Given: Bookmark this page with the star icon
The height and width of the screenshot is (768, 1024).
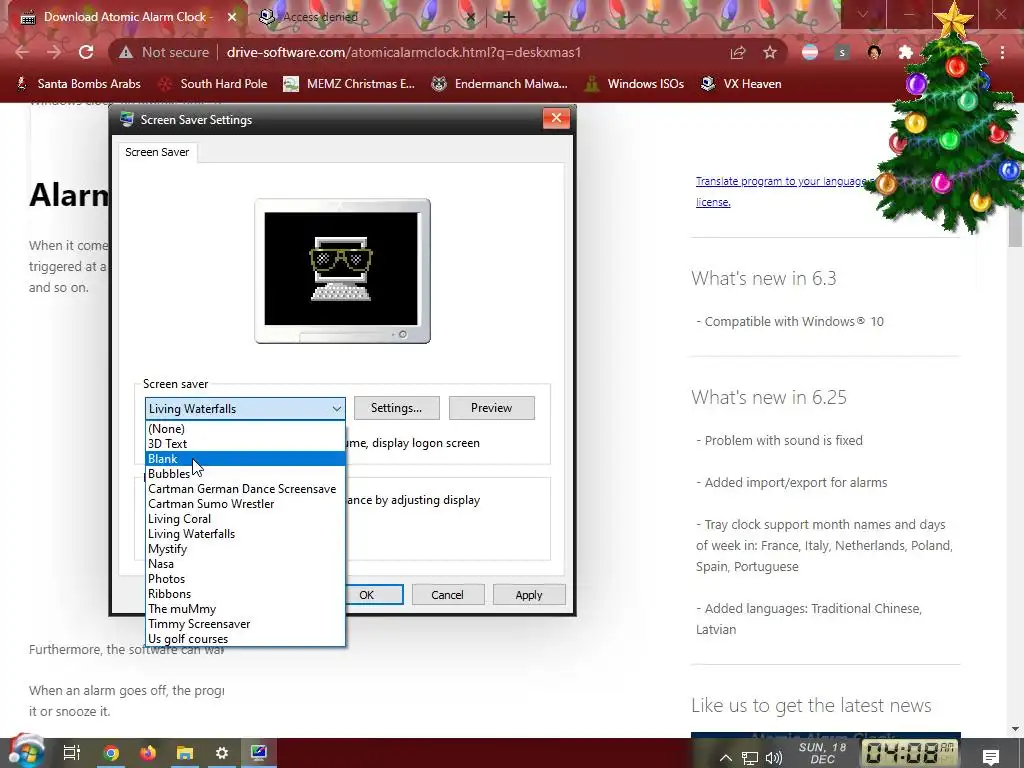Looking at the screenshot, I should point(770,52).
